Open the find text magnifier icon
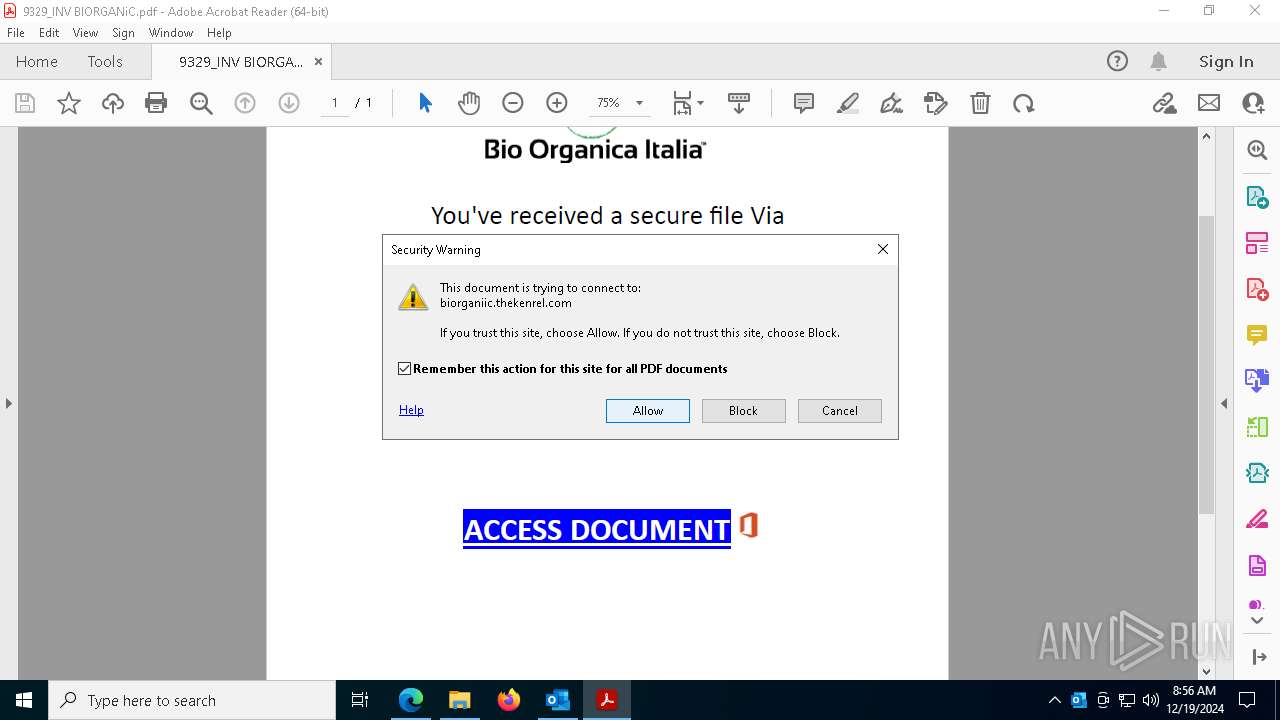Image resolution: width=1280 pixels, height=720 pixels. pyautogui.click(x=201, y=103)
